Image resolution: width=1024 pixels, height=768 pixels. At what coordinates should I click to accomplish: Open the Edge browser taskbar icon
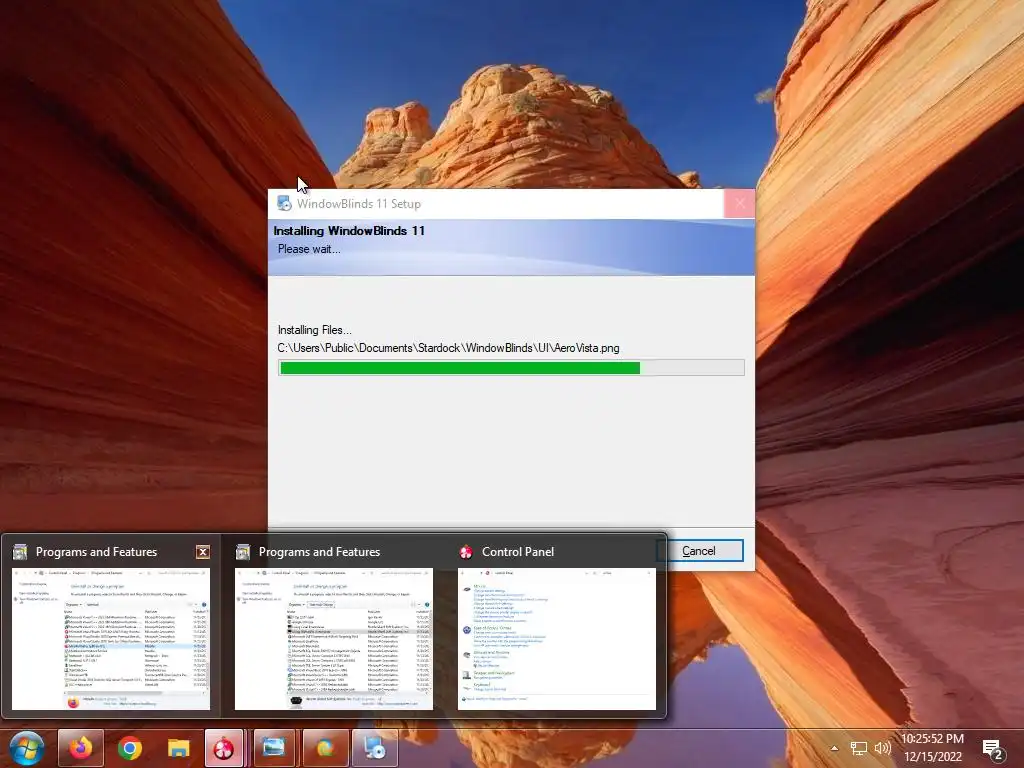tap(325, 748)
